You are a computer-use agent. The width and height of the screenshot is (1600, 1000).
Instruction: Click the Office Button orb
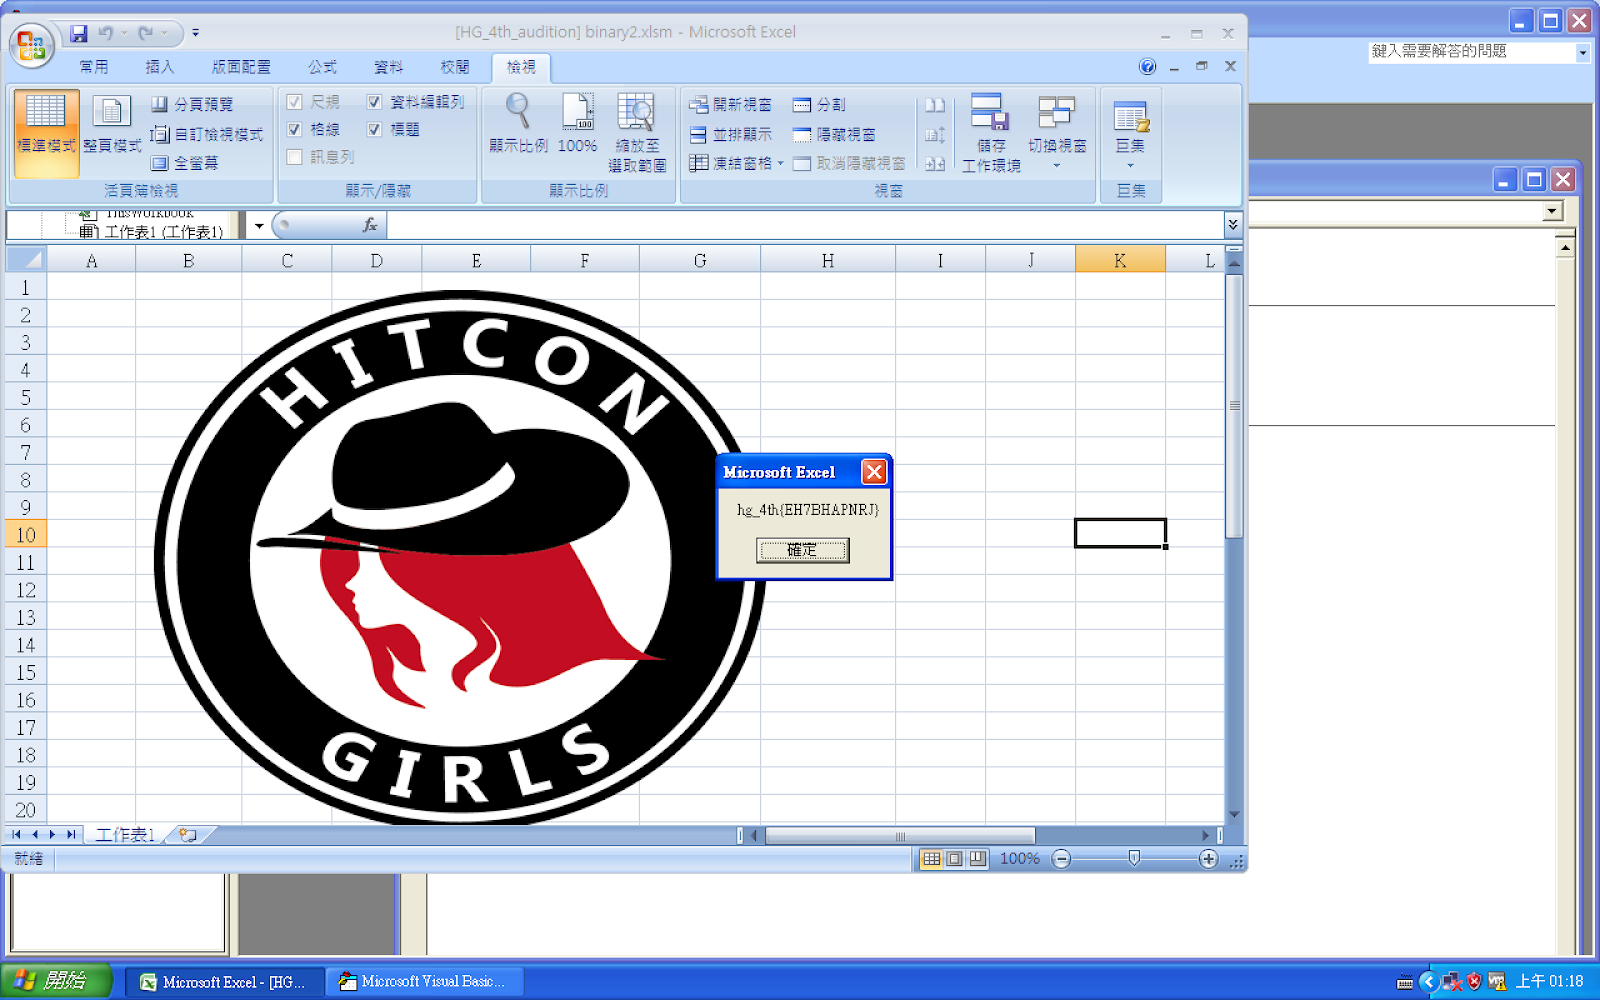[31, 45]
